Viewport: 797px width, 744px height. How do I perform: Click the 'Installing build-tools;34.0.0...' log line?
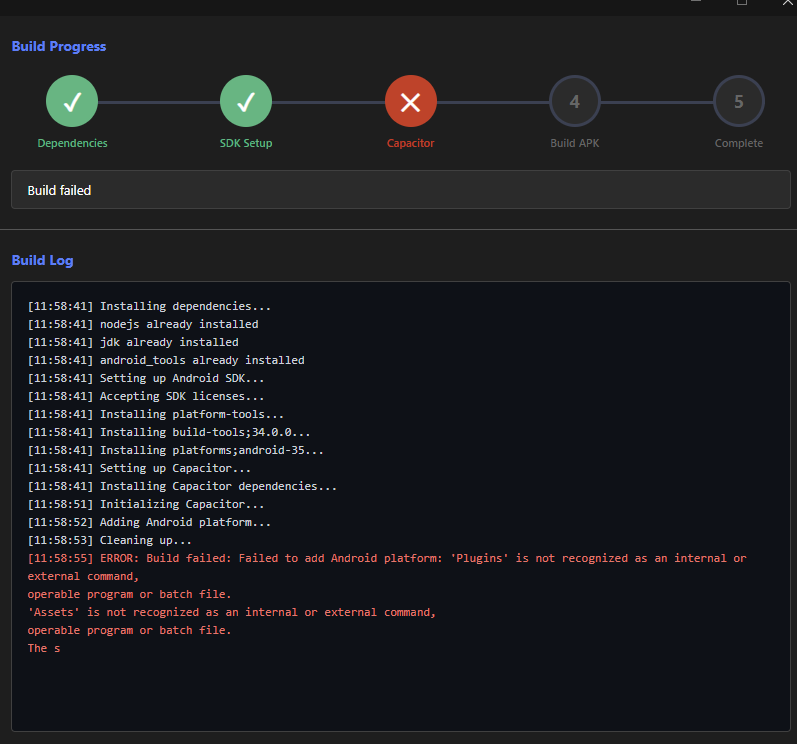click(x=169, y=432)
